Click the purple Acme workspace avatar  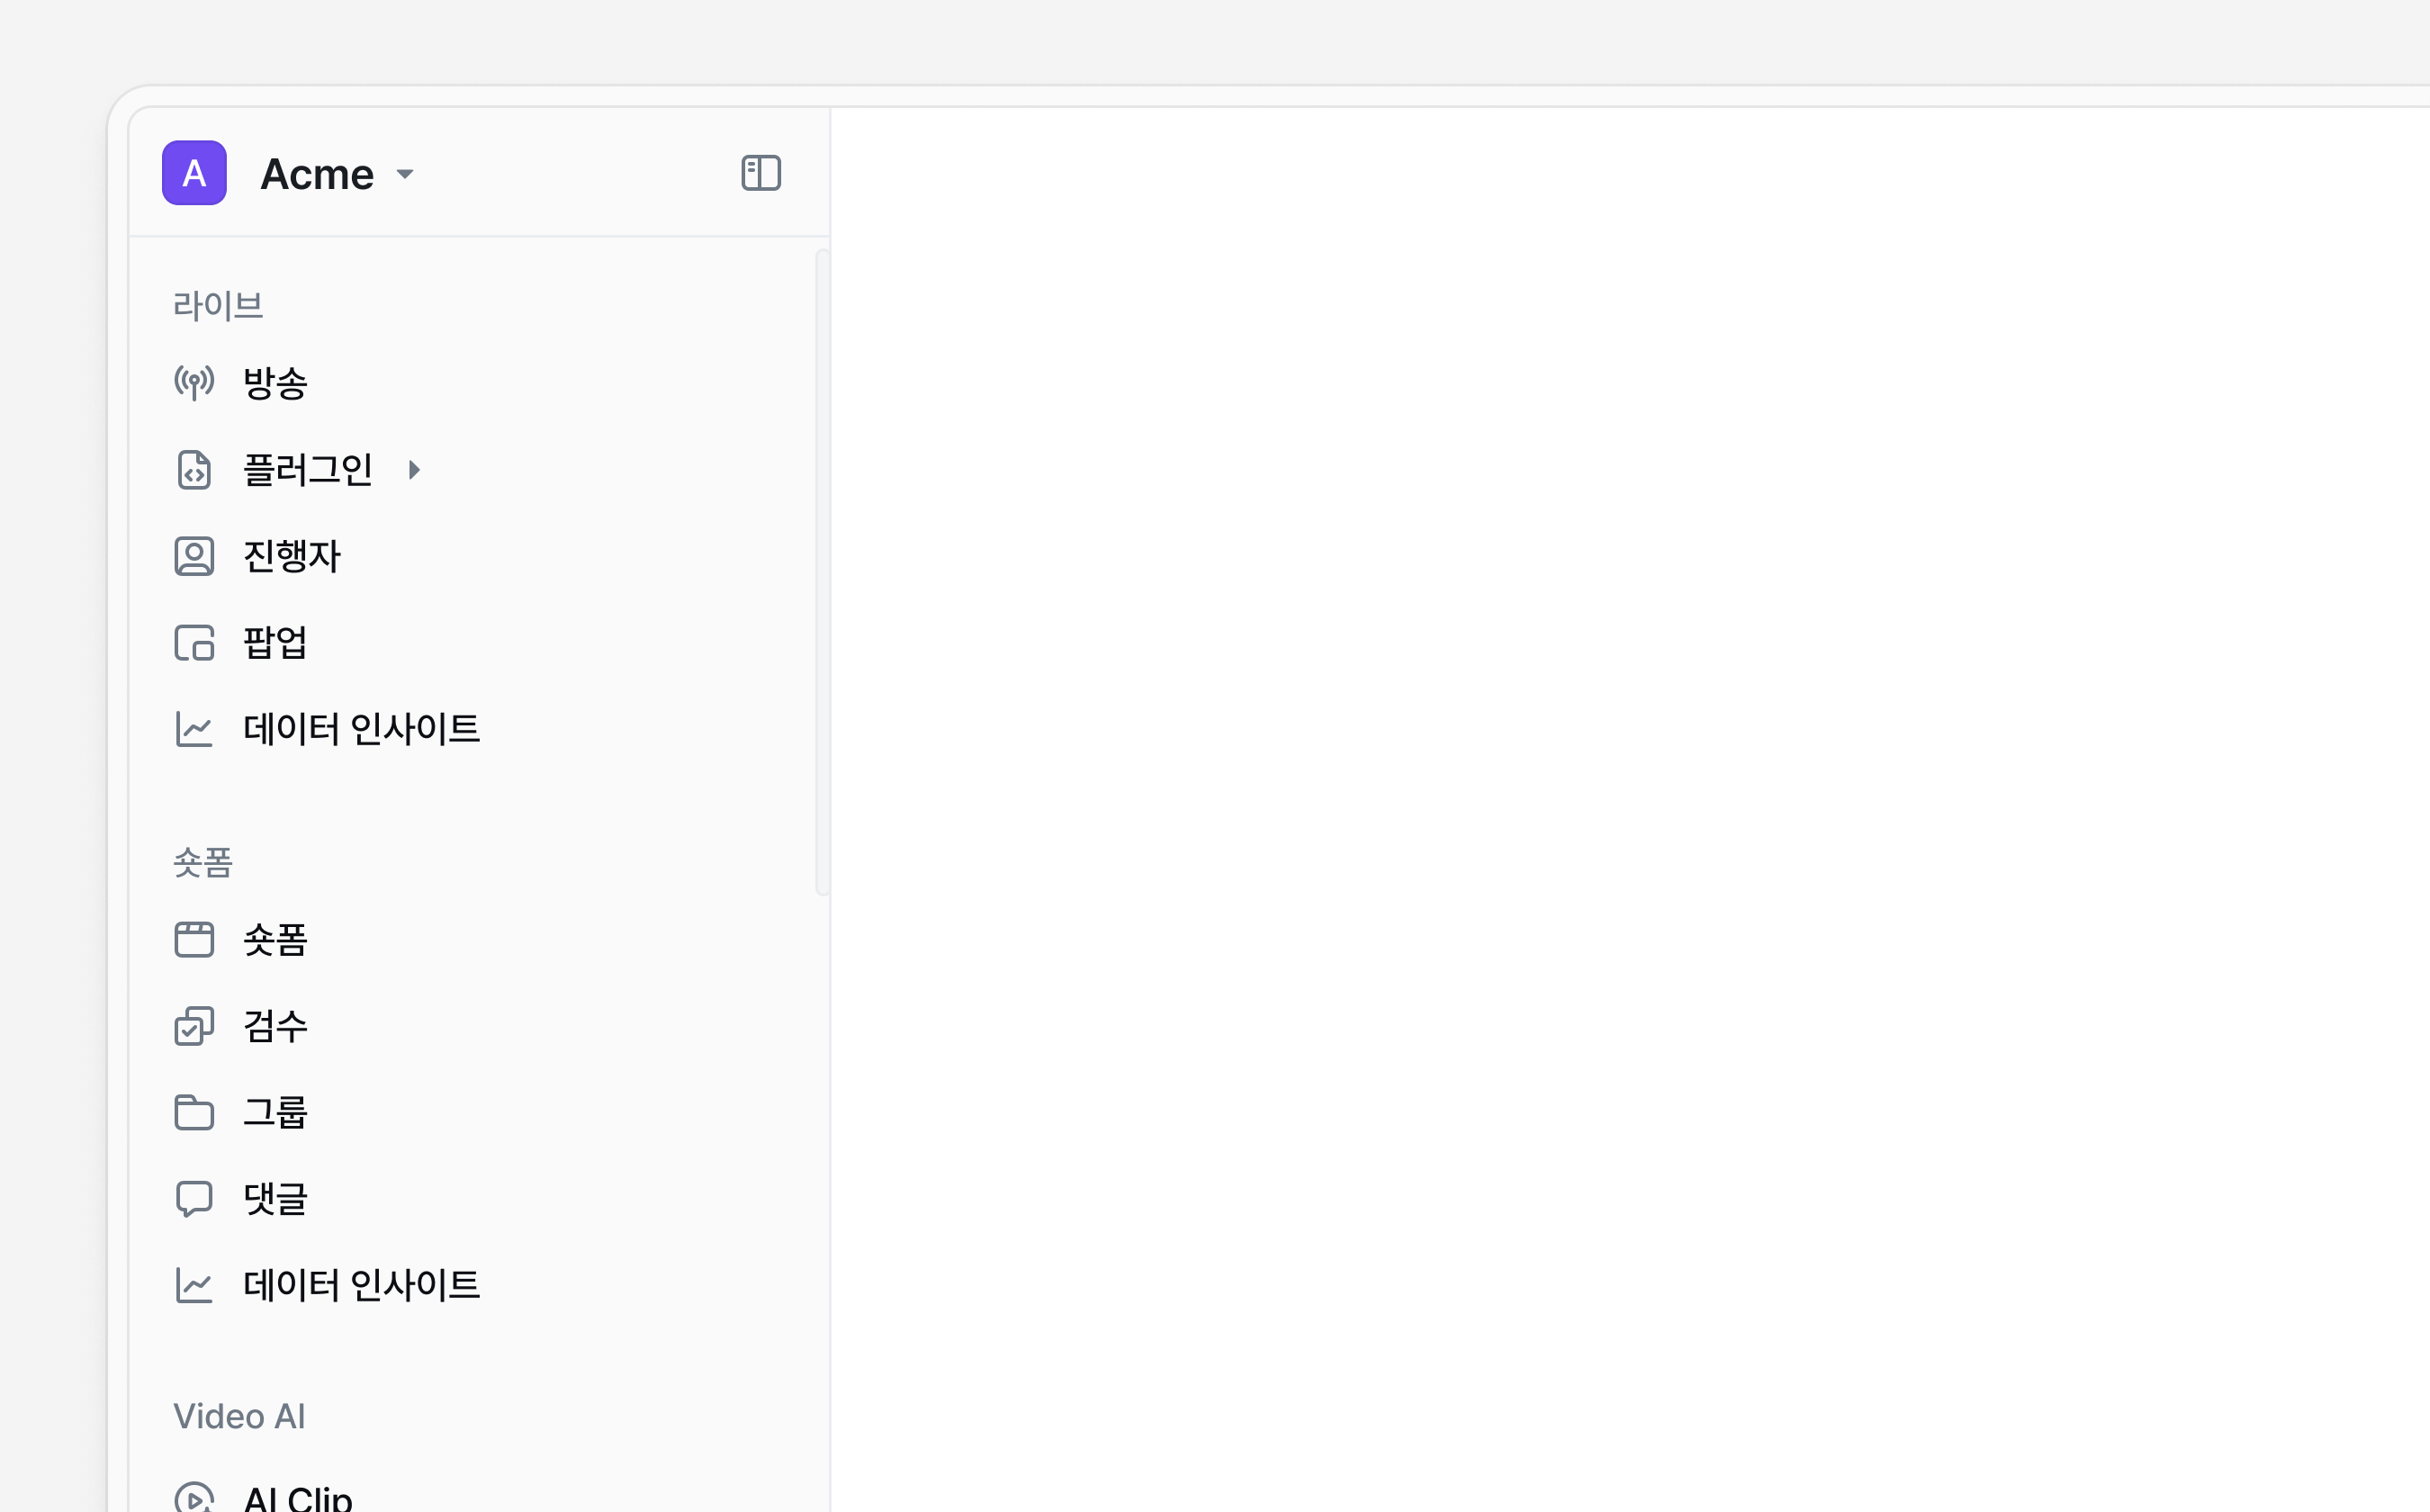click(x=194, y=173)
